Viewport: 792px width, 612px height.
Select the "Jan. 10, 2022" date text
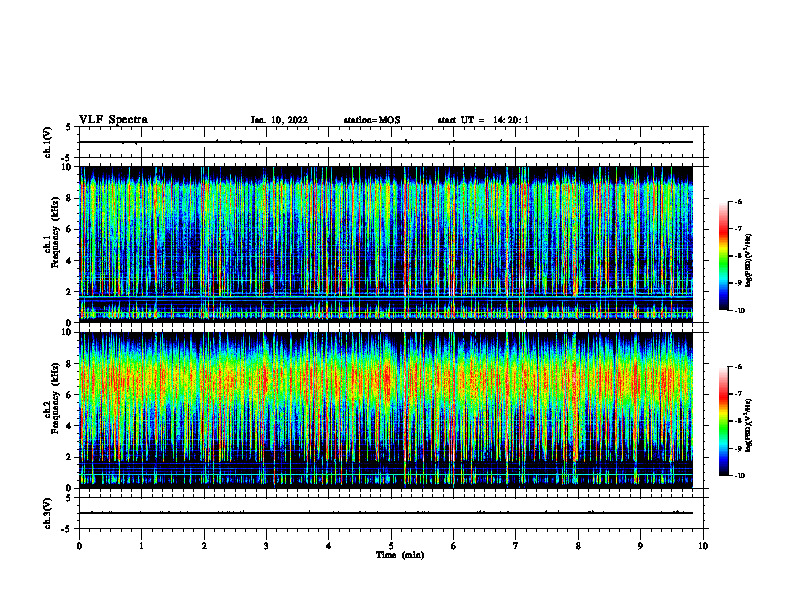(x=279, y=120)
